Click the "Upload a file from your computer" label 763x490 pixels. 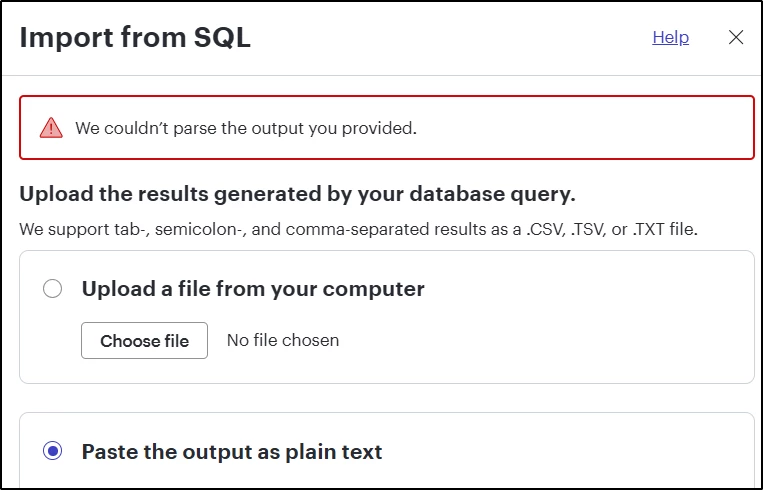(253, 289)
